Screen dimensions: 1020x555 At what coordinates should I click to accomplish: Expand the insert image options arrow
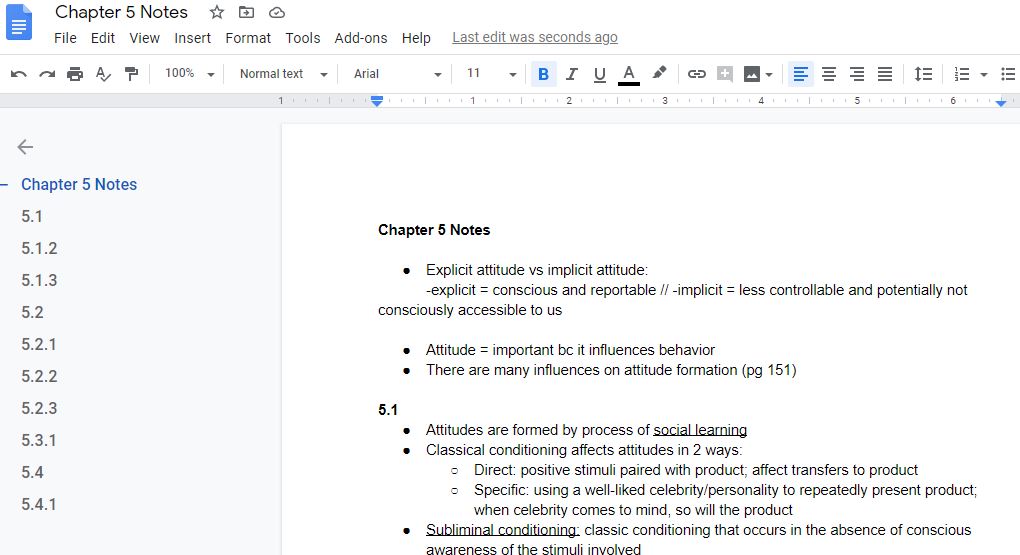[x=769, y=75]
